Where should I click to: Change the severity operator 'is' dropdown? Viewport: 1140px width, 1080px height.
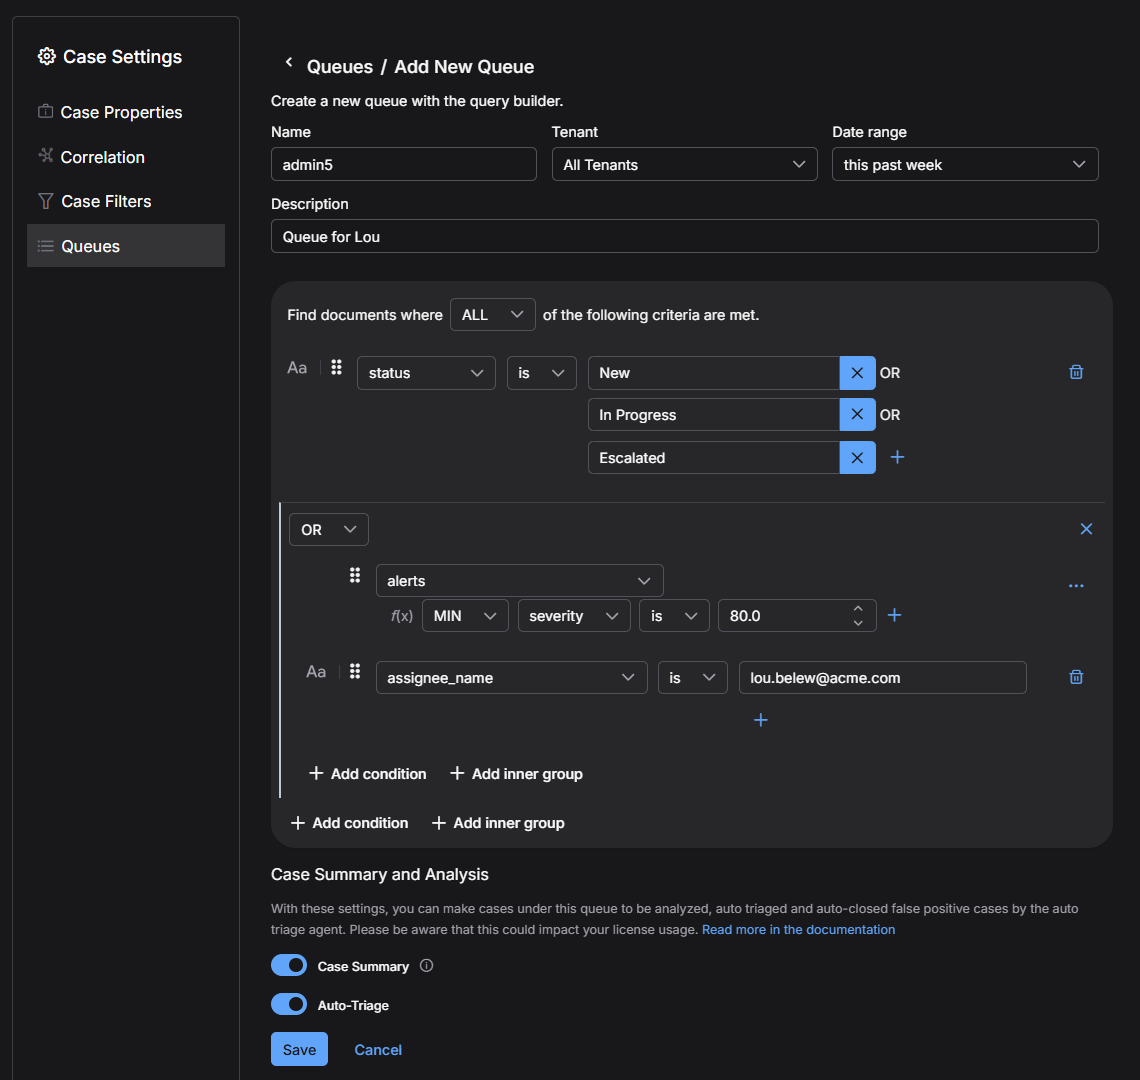tap(674, 616)
